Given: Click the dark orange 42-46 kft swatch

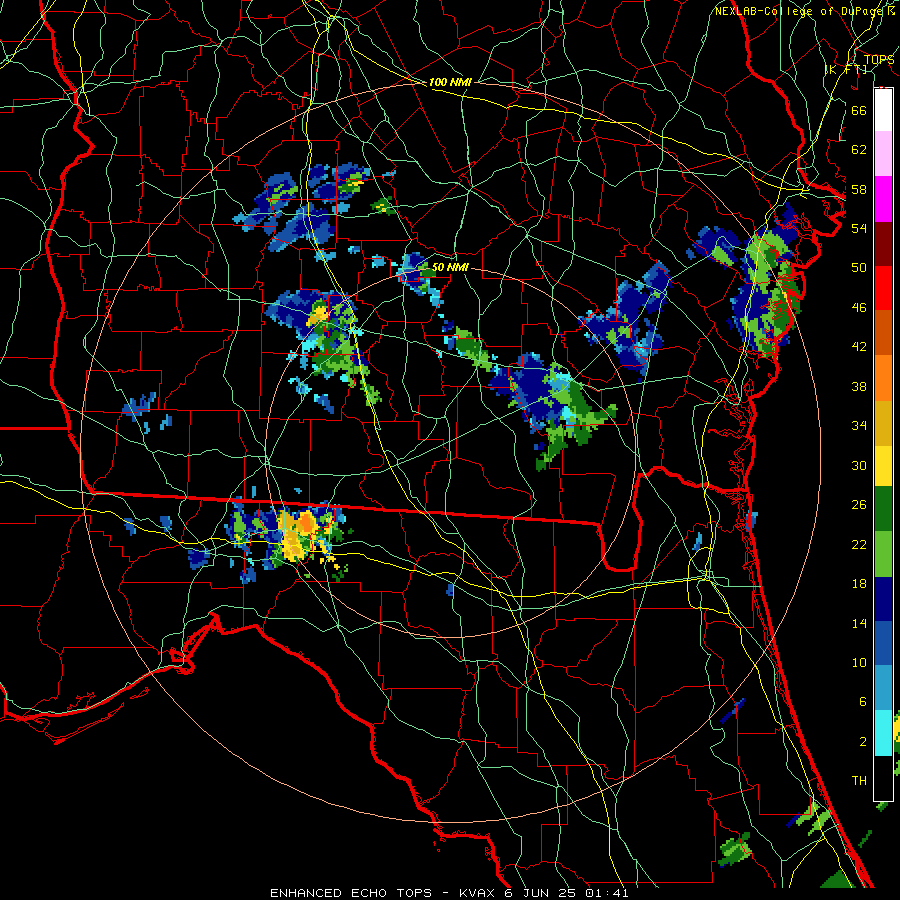Looking at the screenshot, I should 883,333.
